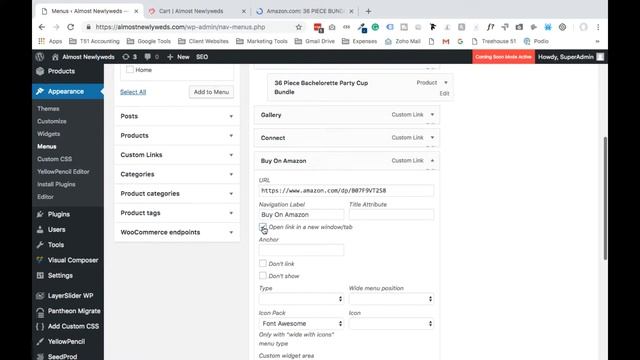
Task: Open YellowPencil in admin sidebar
Action: coord(68,342)
